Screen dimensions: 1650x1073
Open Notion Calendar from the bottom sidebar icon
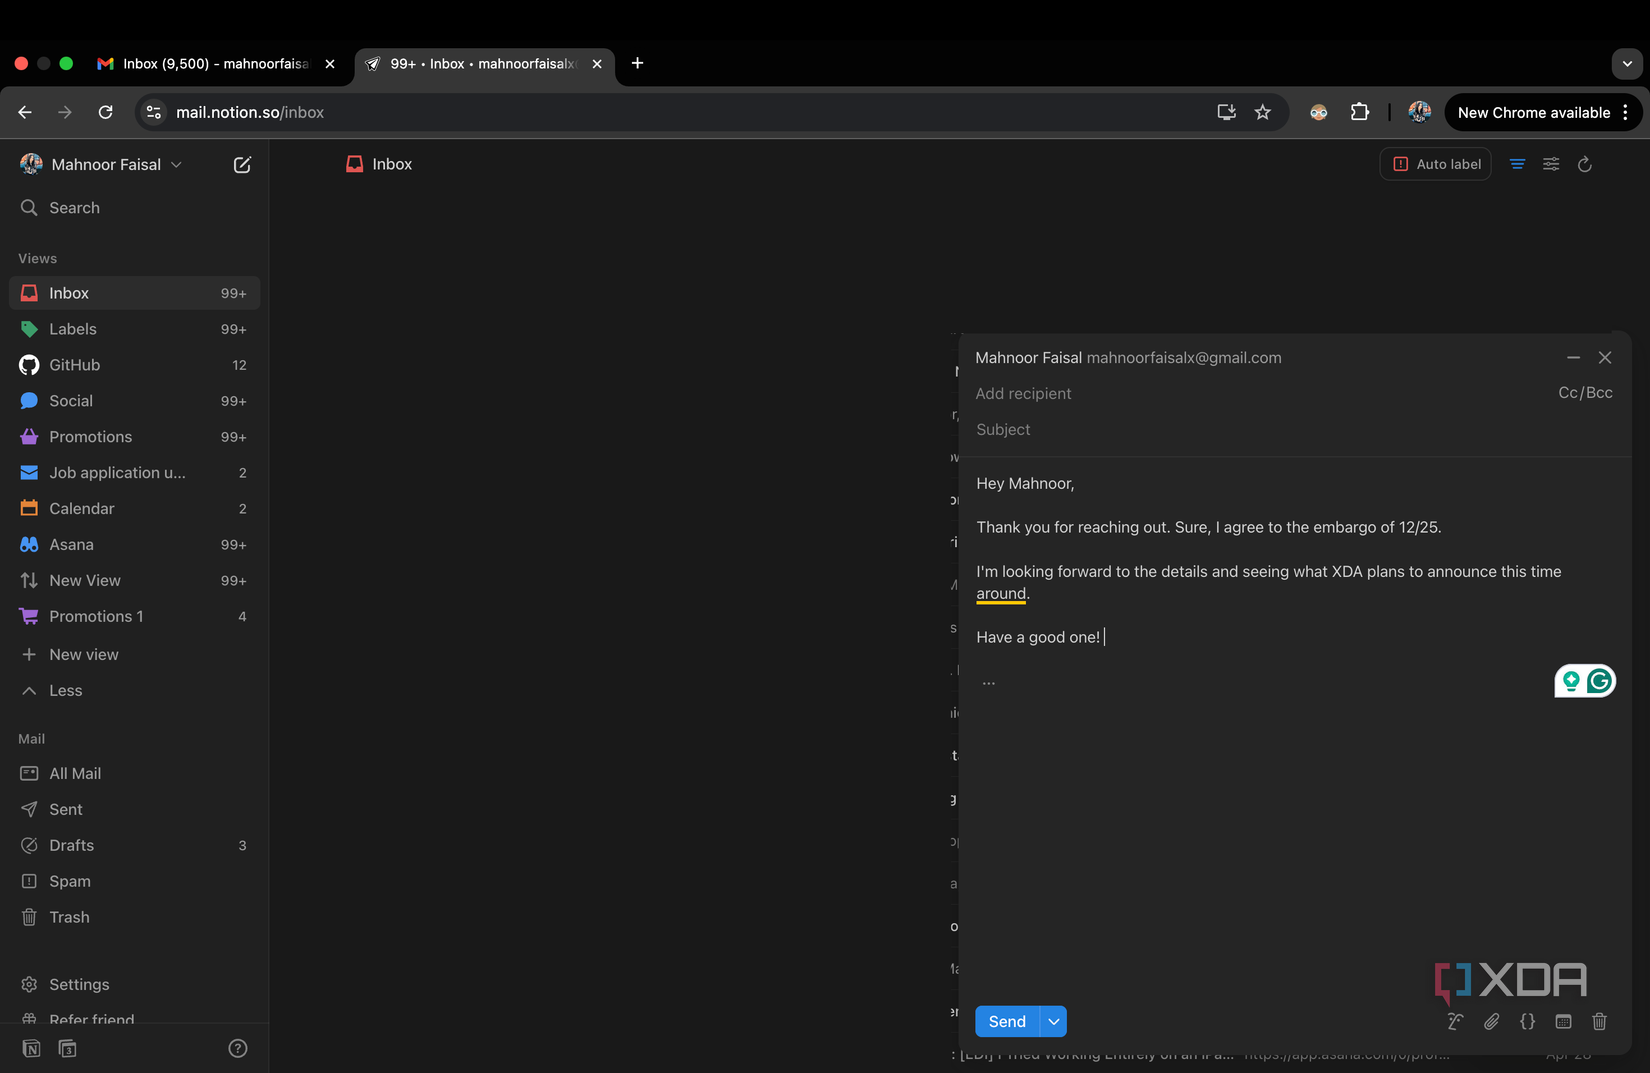pyautogui.click(x=67, y=1048)
